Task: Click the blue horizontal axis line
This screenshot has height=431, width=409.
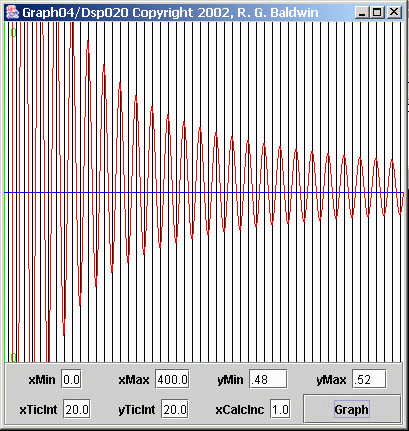Action: pos(204,193)
